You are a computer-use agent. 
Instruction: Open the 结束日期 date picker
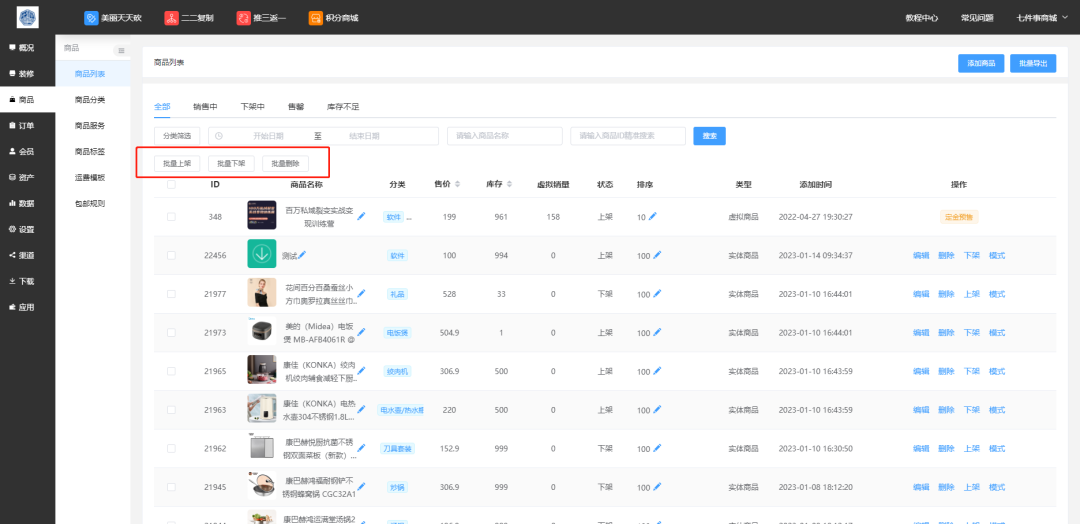[x=364, y=136]
